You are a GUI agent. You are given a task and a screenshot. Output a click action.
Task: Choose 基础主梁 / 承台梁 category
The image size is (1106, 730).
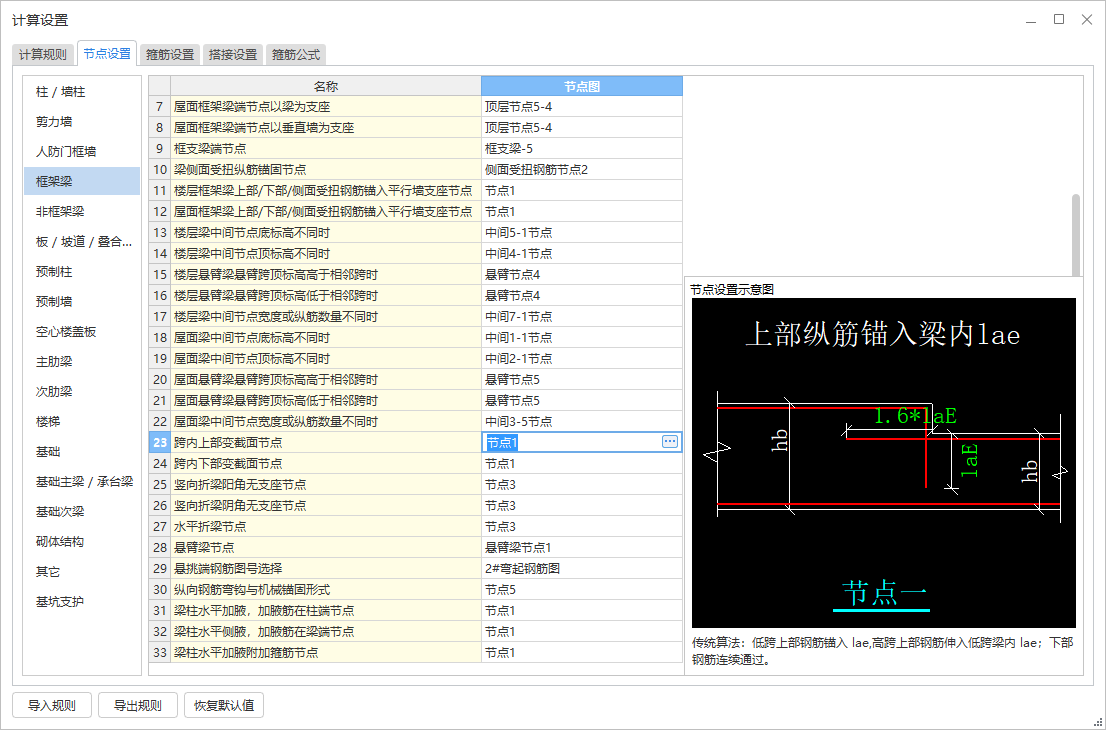pyautogui.click(x=82, y=481)
